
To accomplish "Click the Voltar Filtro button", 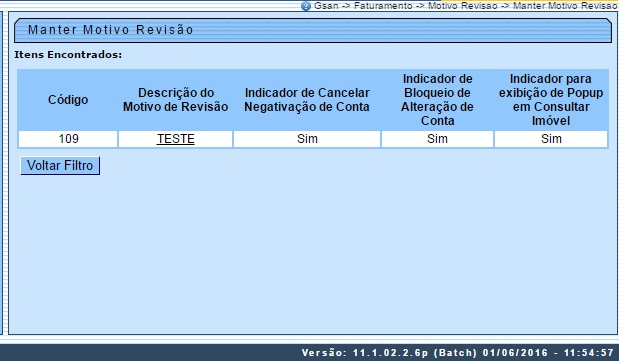I will [60, 165].
